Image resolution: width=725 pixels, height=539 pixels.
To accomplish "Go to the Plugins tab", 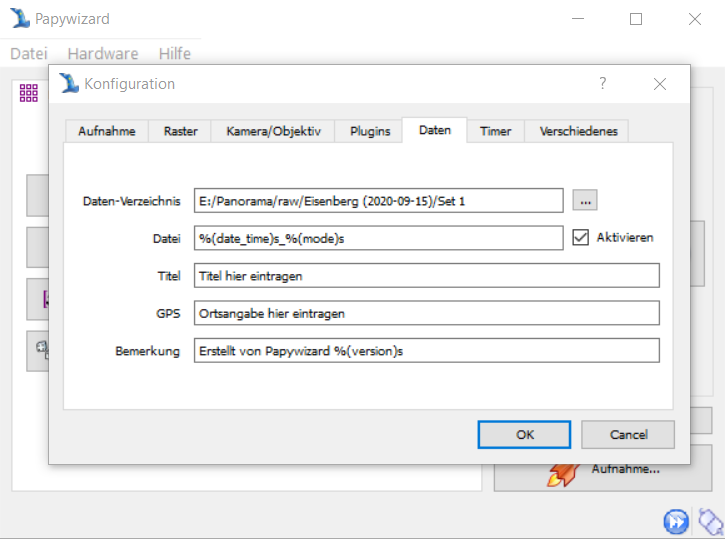I will [x=369, y=131].
